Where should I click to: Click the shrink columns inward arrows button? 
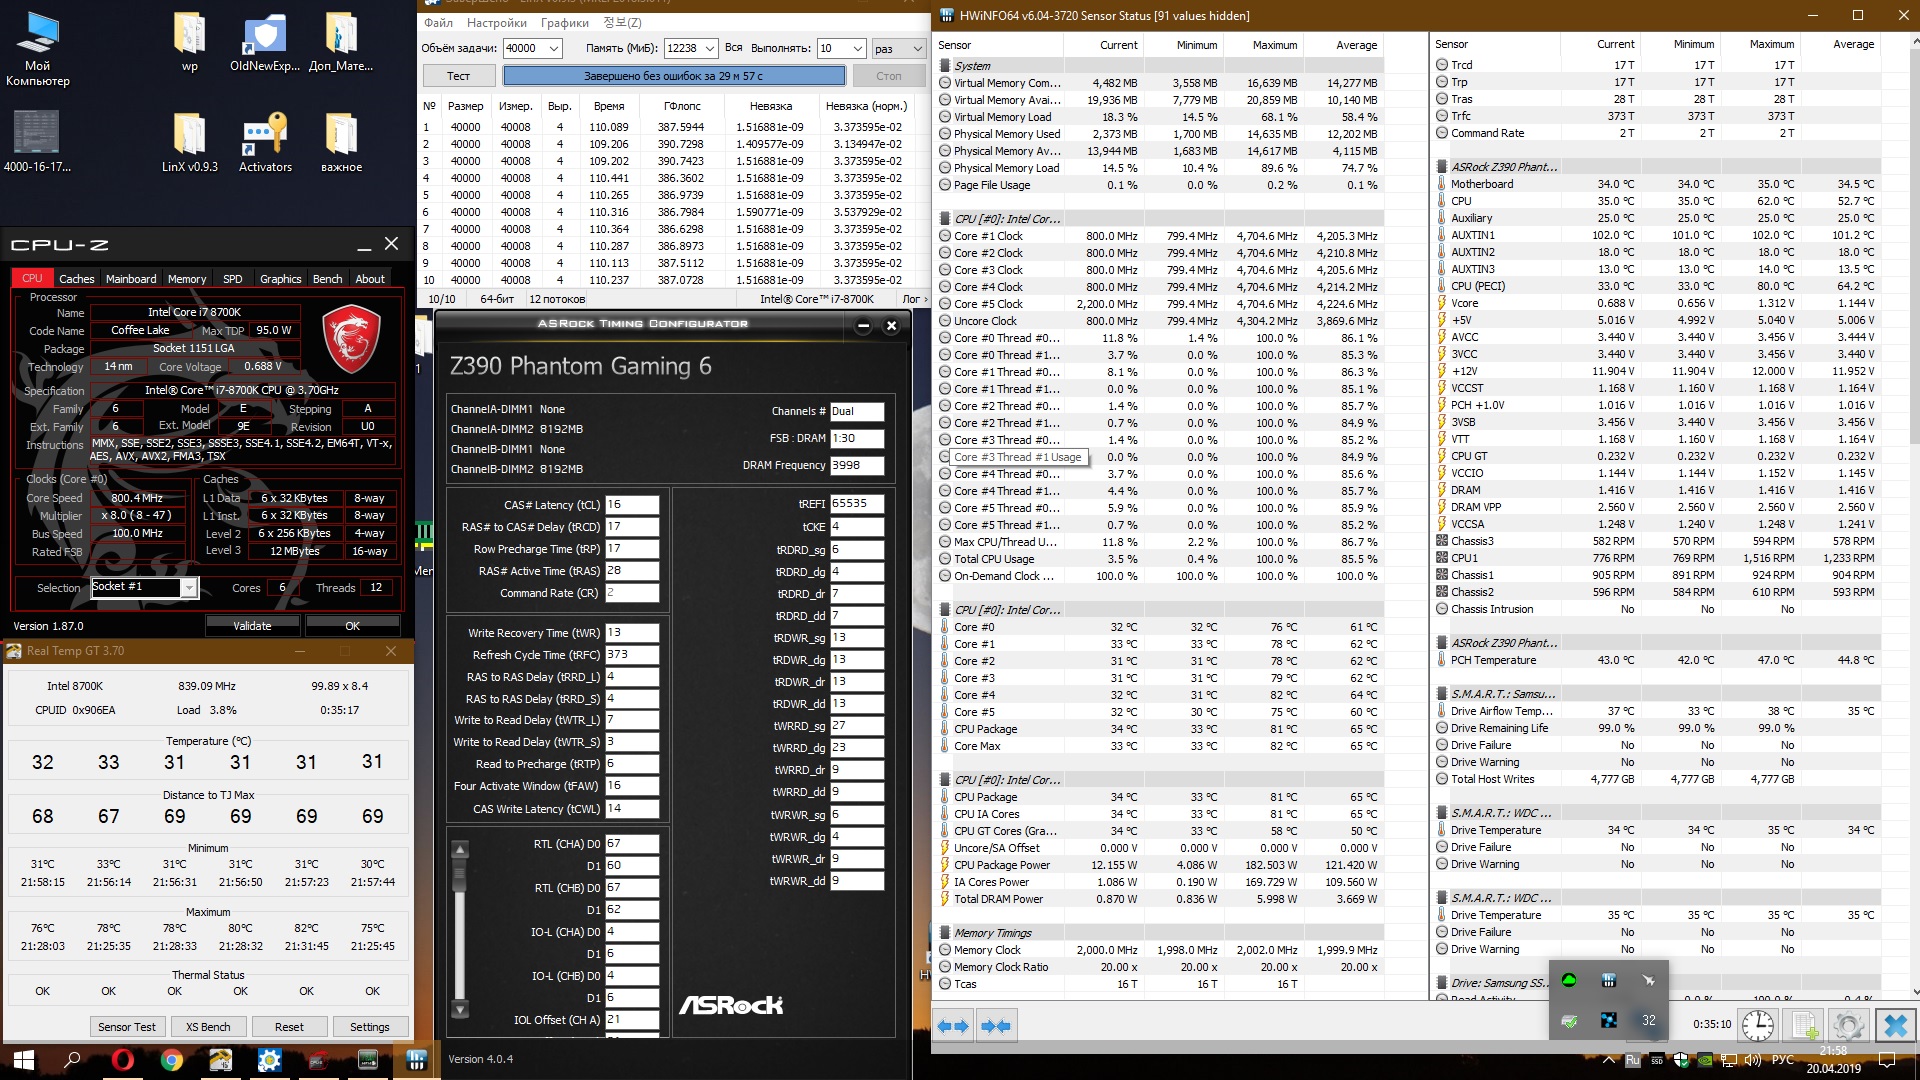pos(996,1026)
